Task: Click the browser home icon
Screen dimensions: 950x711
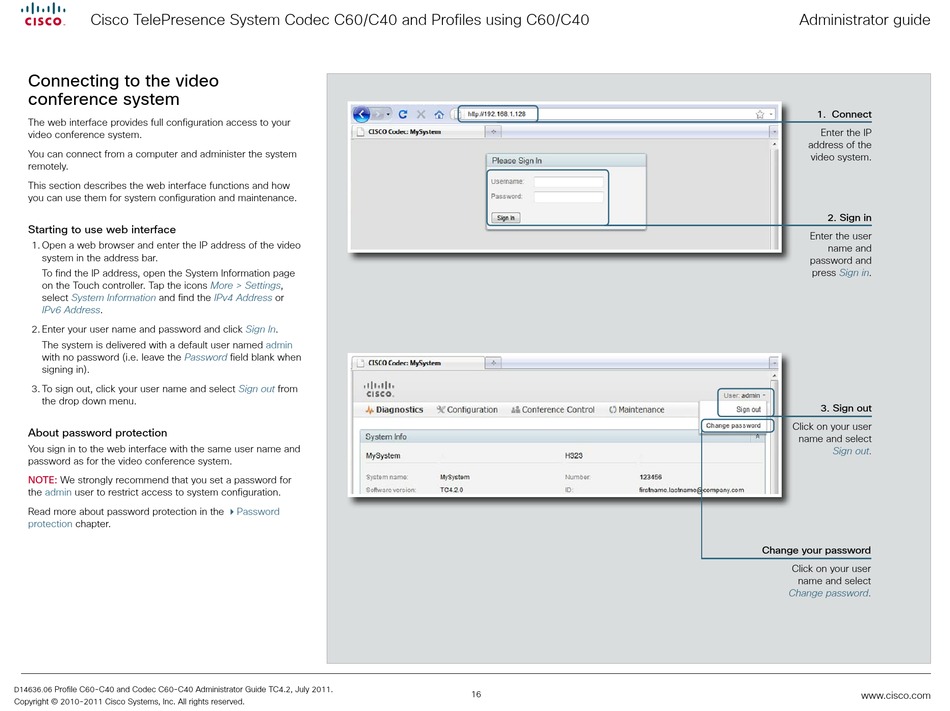Action: pyautogui.click(x=439, y=114)
